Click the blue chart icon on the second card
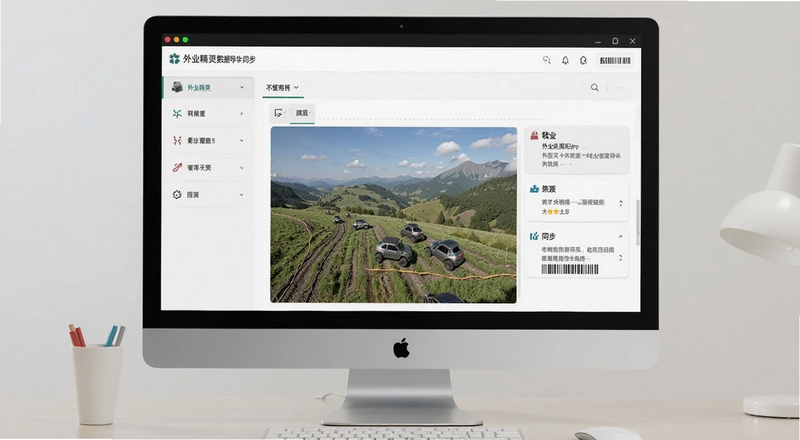Image resolution: width=800 pixels, height=440 pixels. coord(534,189)
